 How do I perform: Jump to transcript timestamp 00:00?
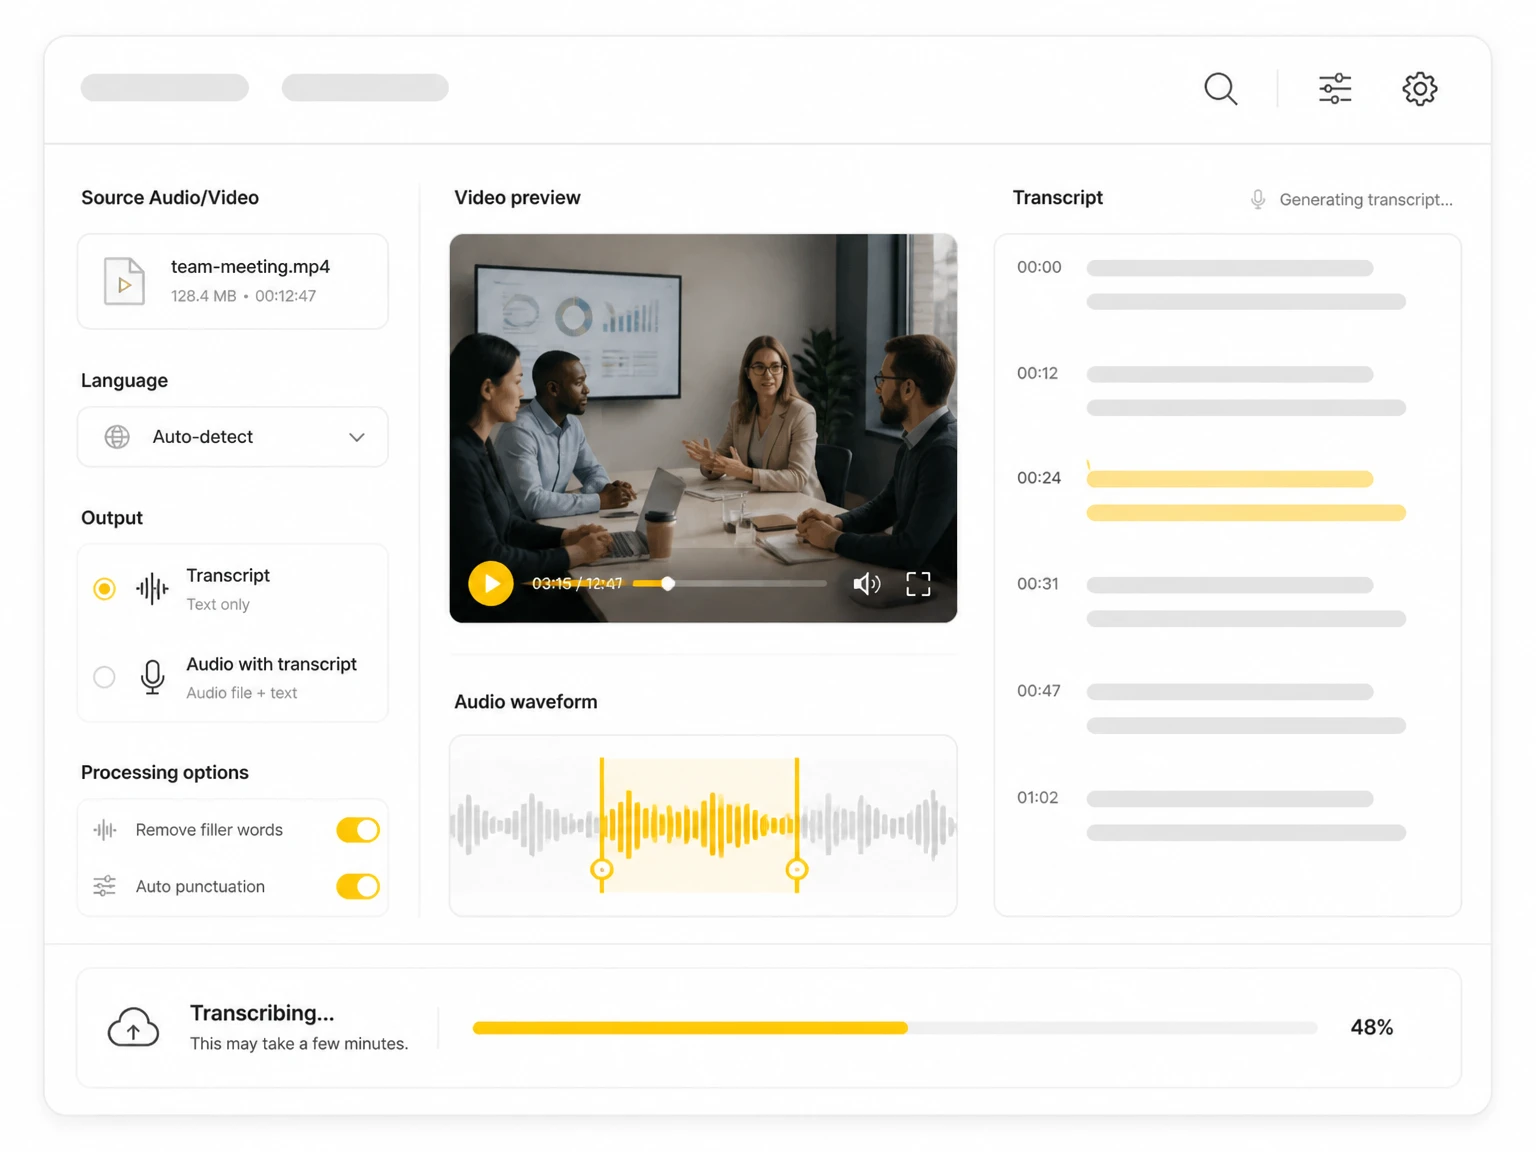[x=1039, y=267]
